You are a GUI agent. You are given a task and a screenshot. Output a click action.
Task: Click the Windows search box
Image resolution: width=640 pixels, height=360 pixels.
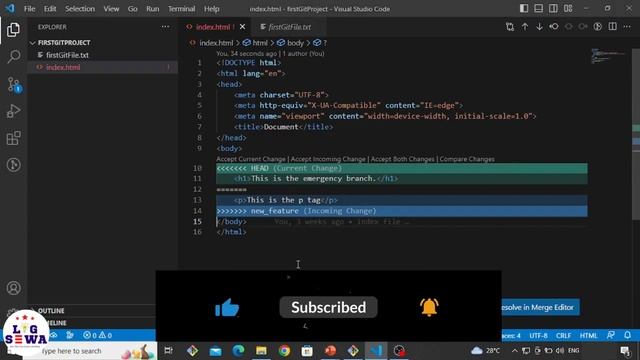(x=90, y=351)
